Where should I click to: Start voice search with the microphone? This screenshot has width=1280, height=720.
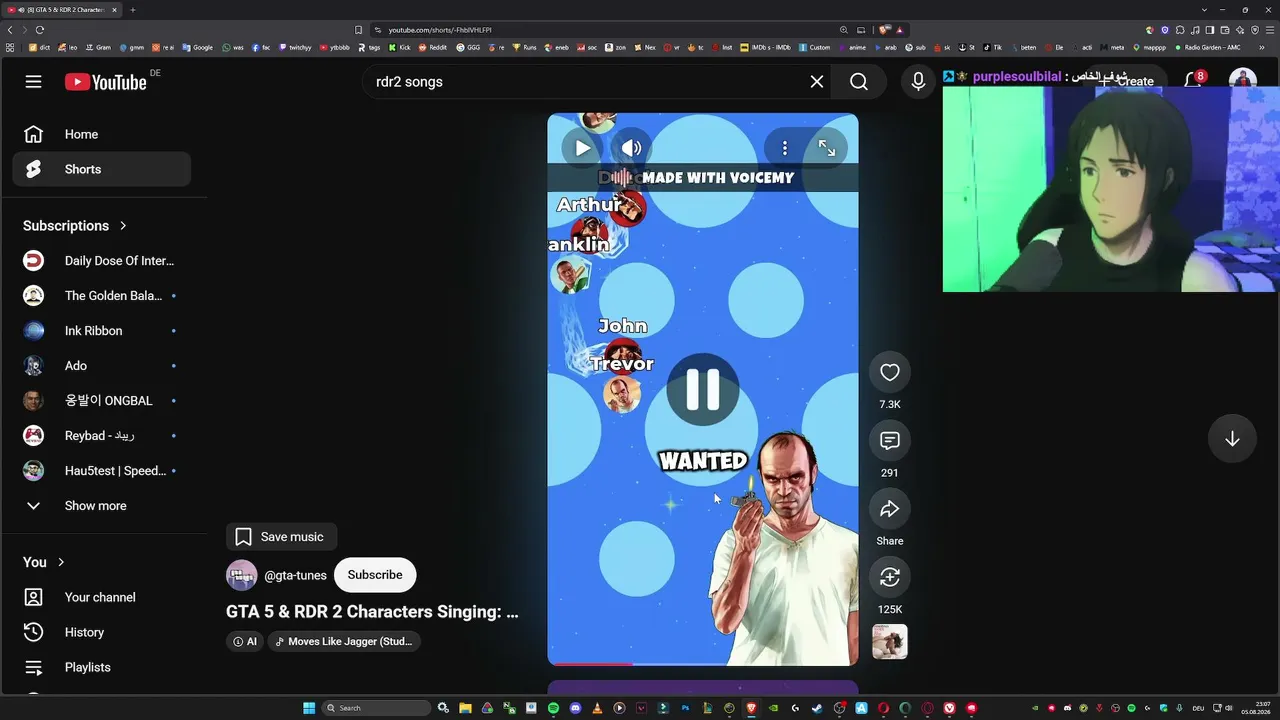918,82
